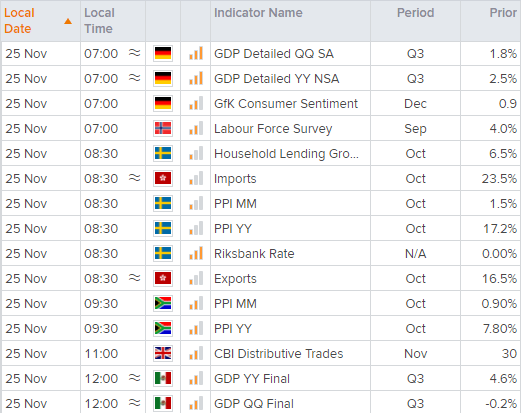Open the GfK Consumer Sentiment indicator
Screen dimensions: 521x413
tap(286, 103)
